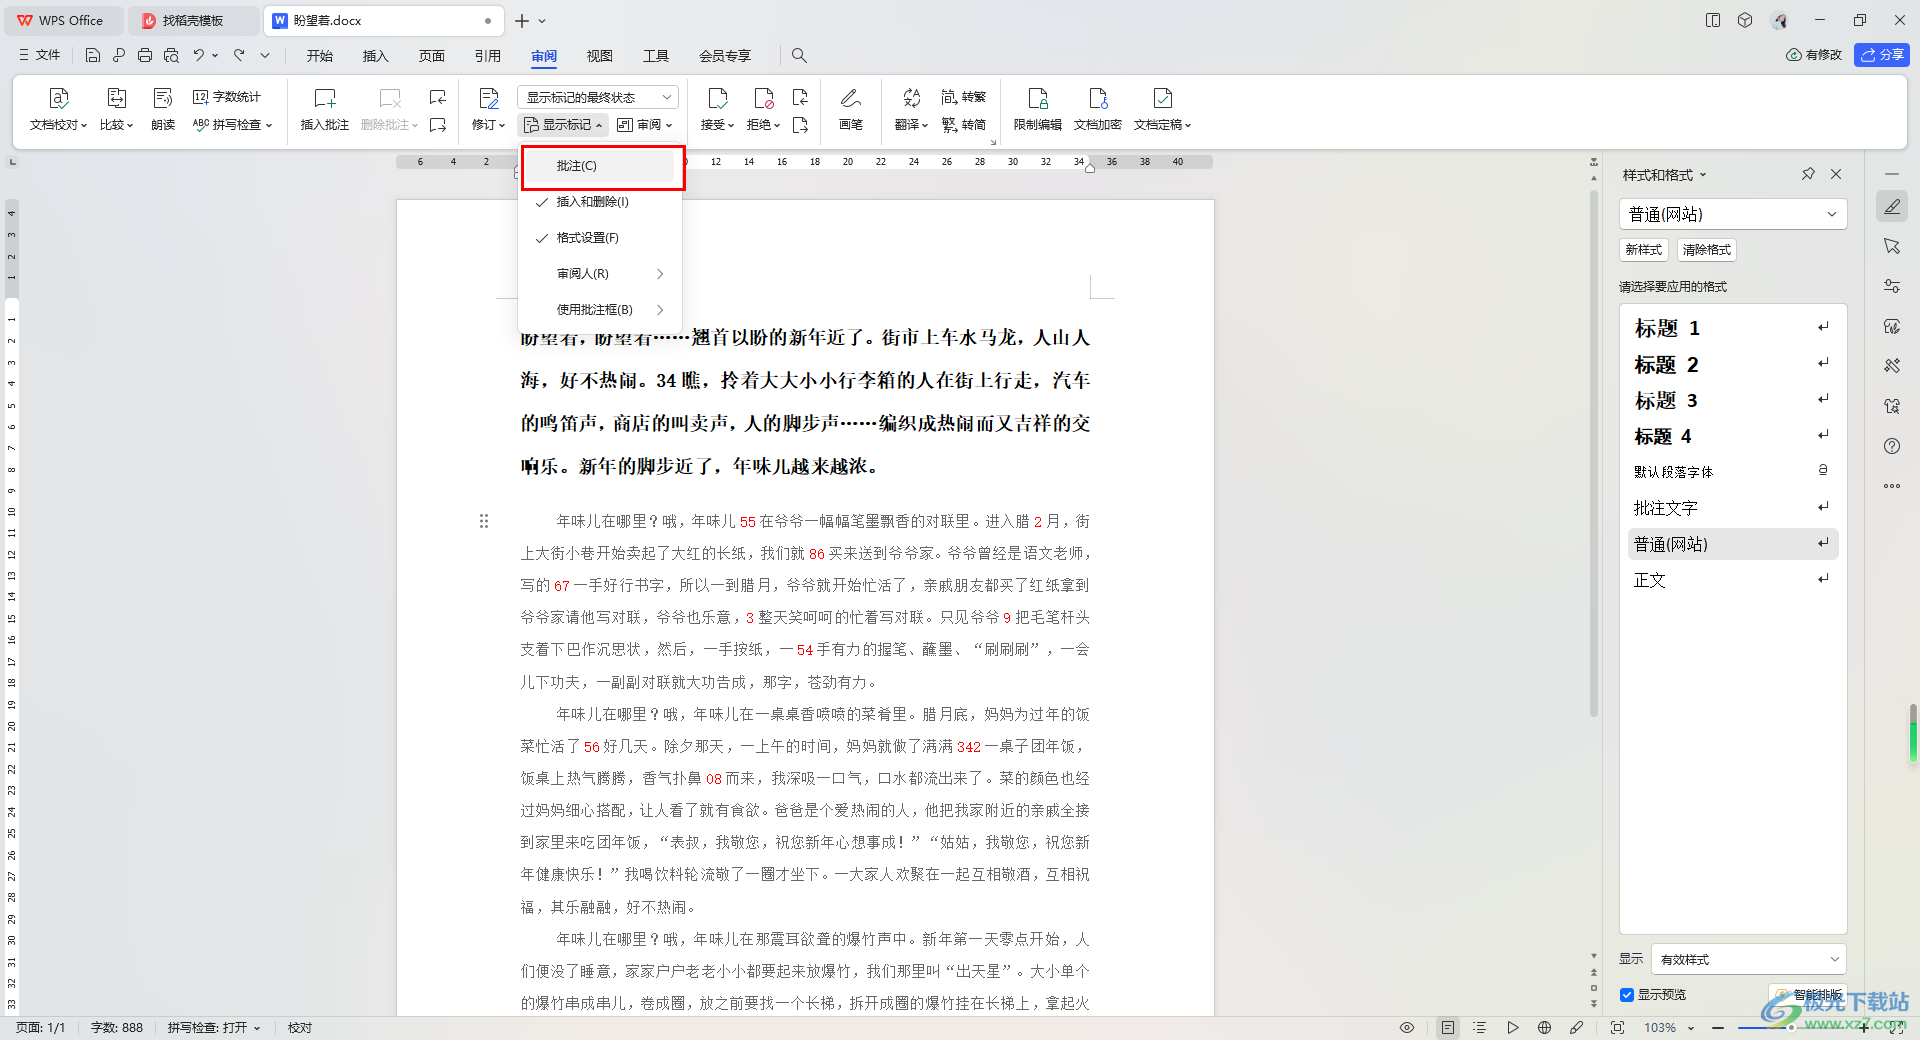Toggle page layout view button in status bar

(x=1448, y=1027)
